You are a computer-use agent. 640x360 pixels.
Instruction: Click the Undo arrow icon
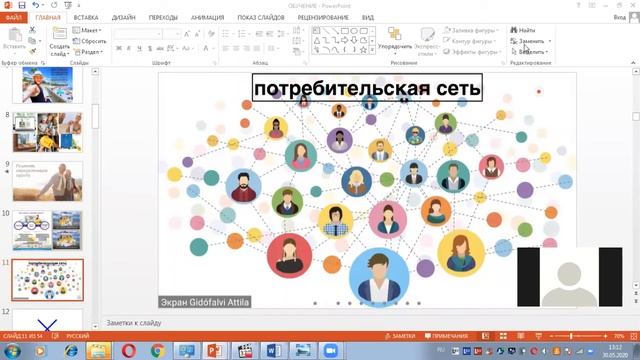36,5
